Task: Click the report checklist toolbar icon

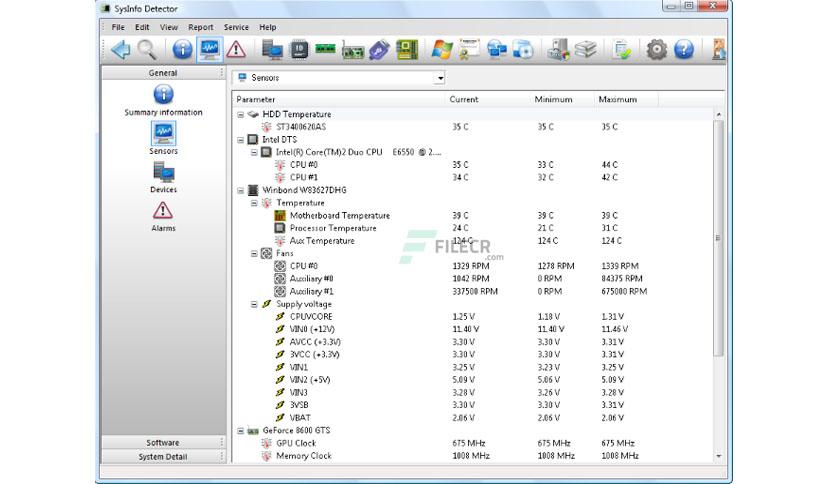Action: pyautogui.click(x=621, y=50)
